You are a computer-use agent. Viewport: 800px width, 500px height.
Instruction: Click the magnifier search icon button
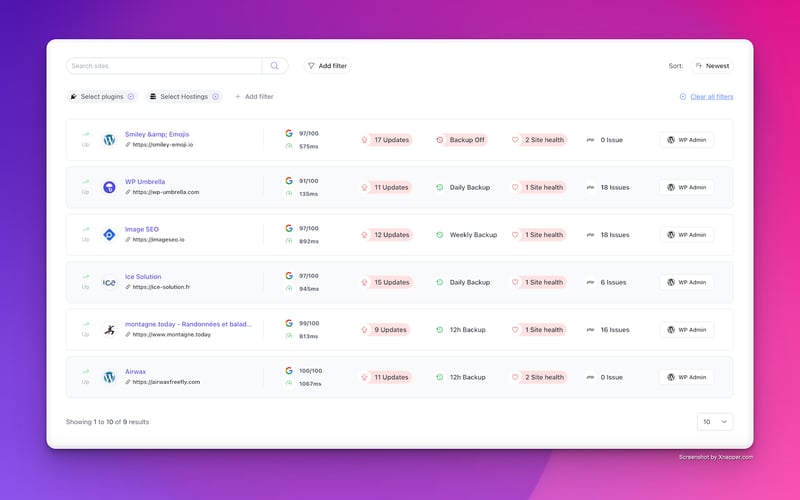click(x=274, y=66)
